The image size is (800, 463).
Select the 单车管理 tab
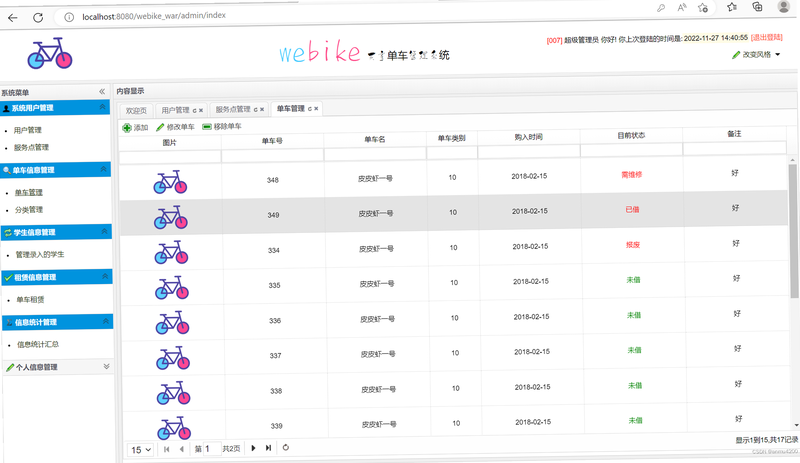tap(290, 108)
